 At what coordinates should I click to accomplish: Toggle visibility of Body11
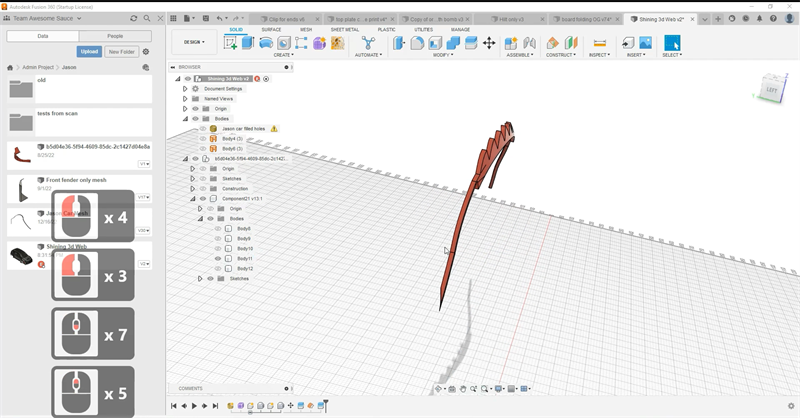pos(218,259)
